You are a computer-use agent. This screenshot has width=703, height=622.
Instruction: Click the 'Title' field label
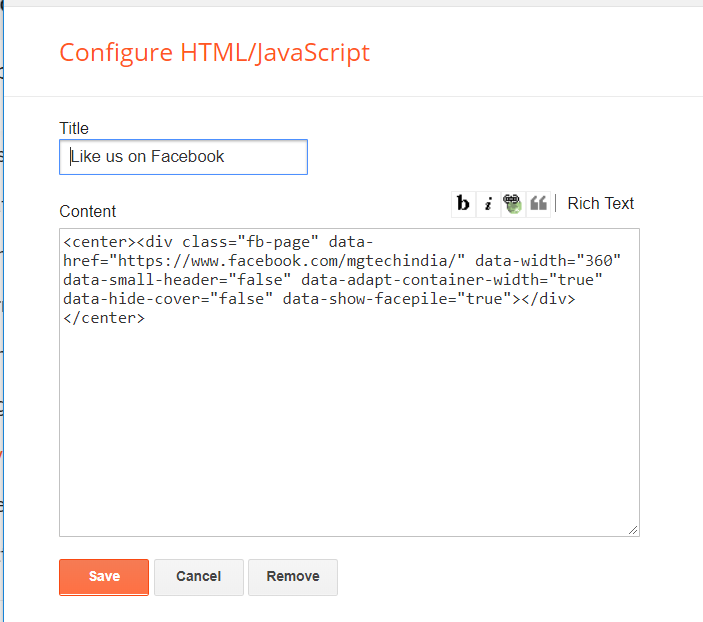(x=74, y=128)
